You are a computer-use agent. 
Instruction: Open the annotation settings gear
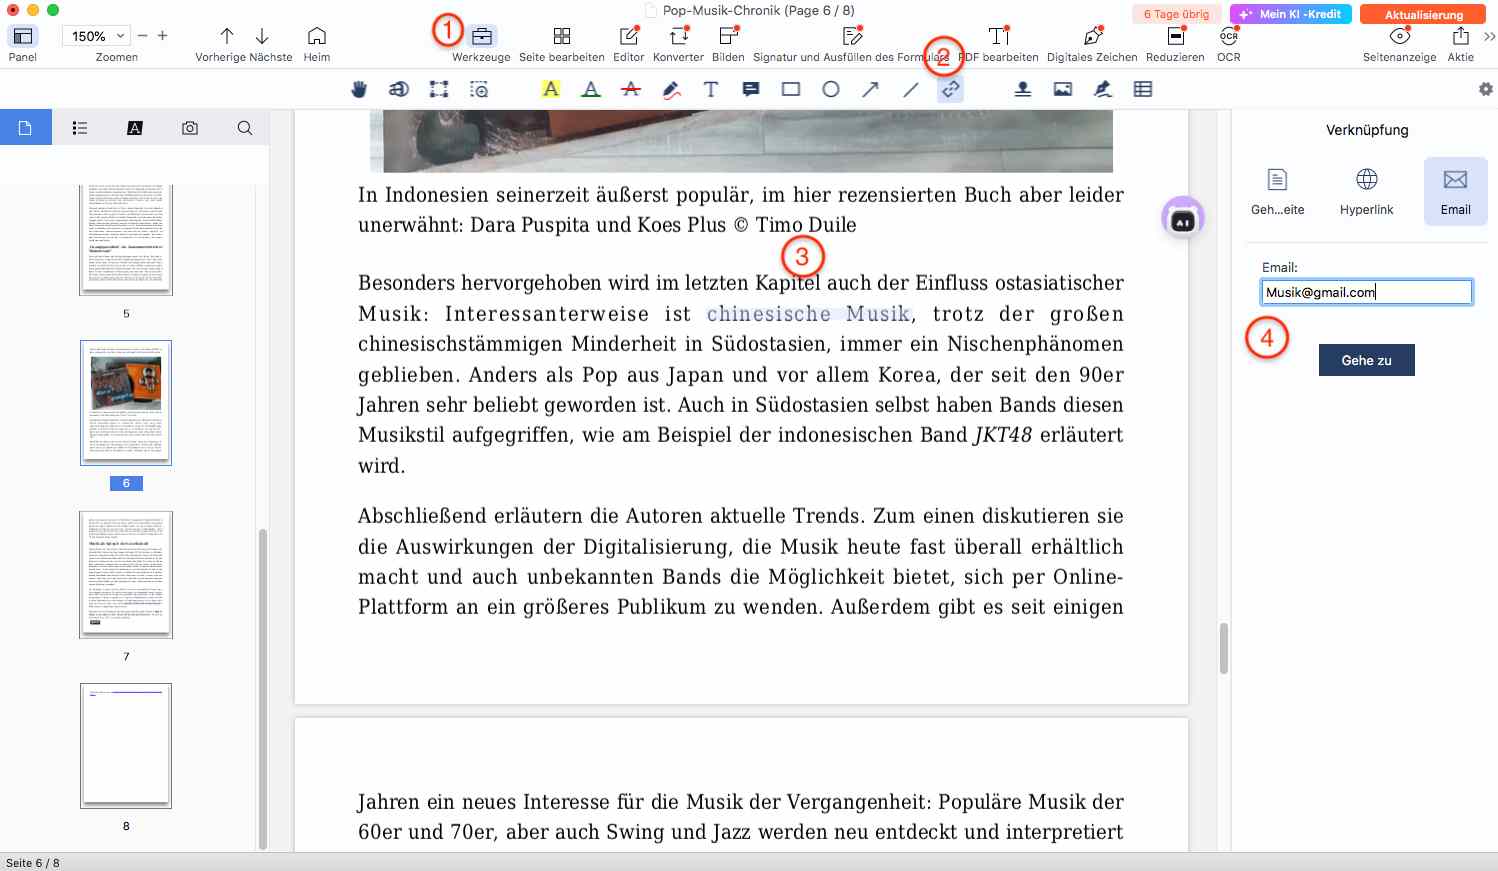tap(1486, 89)
